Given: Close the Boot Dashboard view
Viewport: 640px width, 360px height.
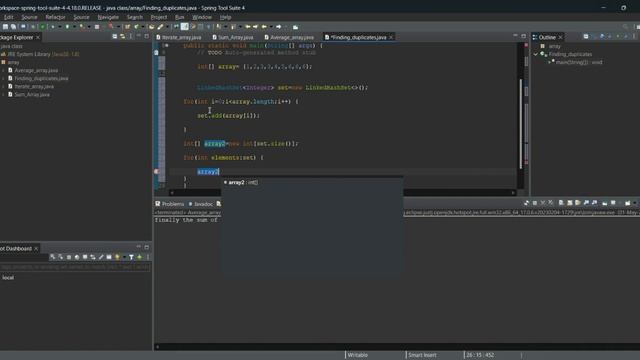Looking at the screenshot, I should (x=36, y=248).
